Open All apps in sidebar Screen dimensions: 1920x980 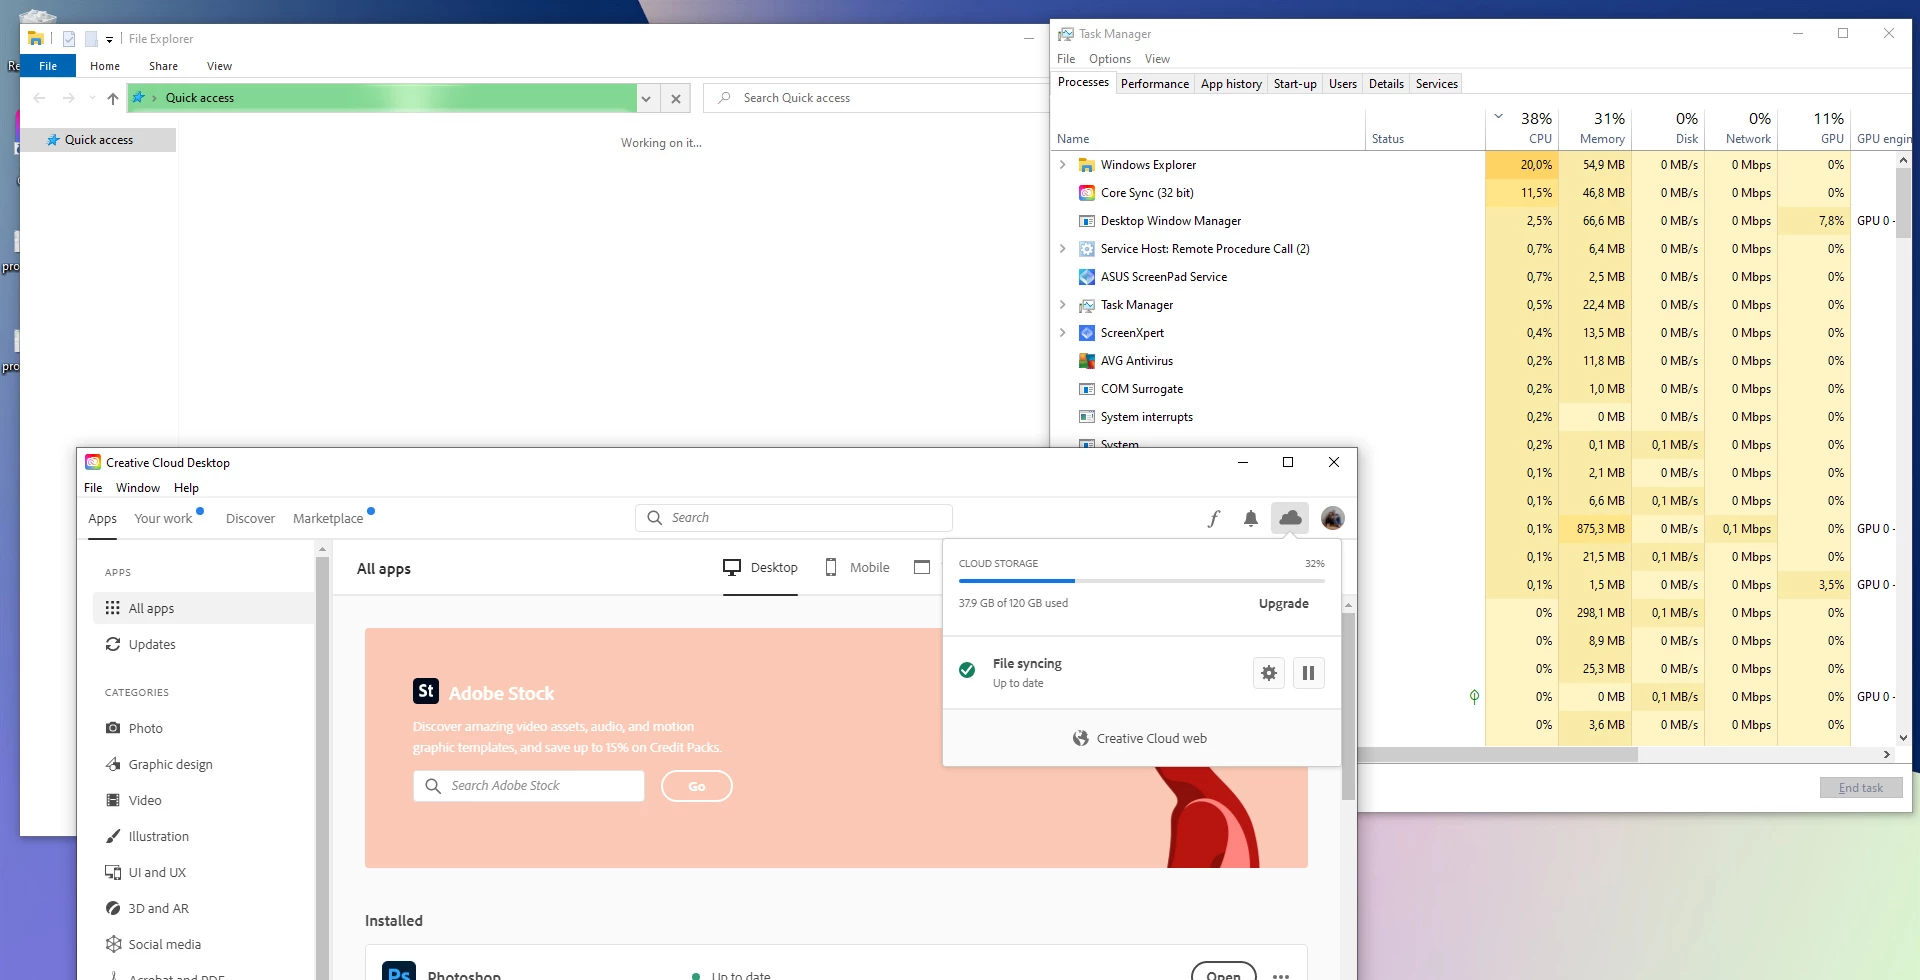203,608
